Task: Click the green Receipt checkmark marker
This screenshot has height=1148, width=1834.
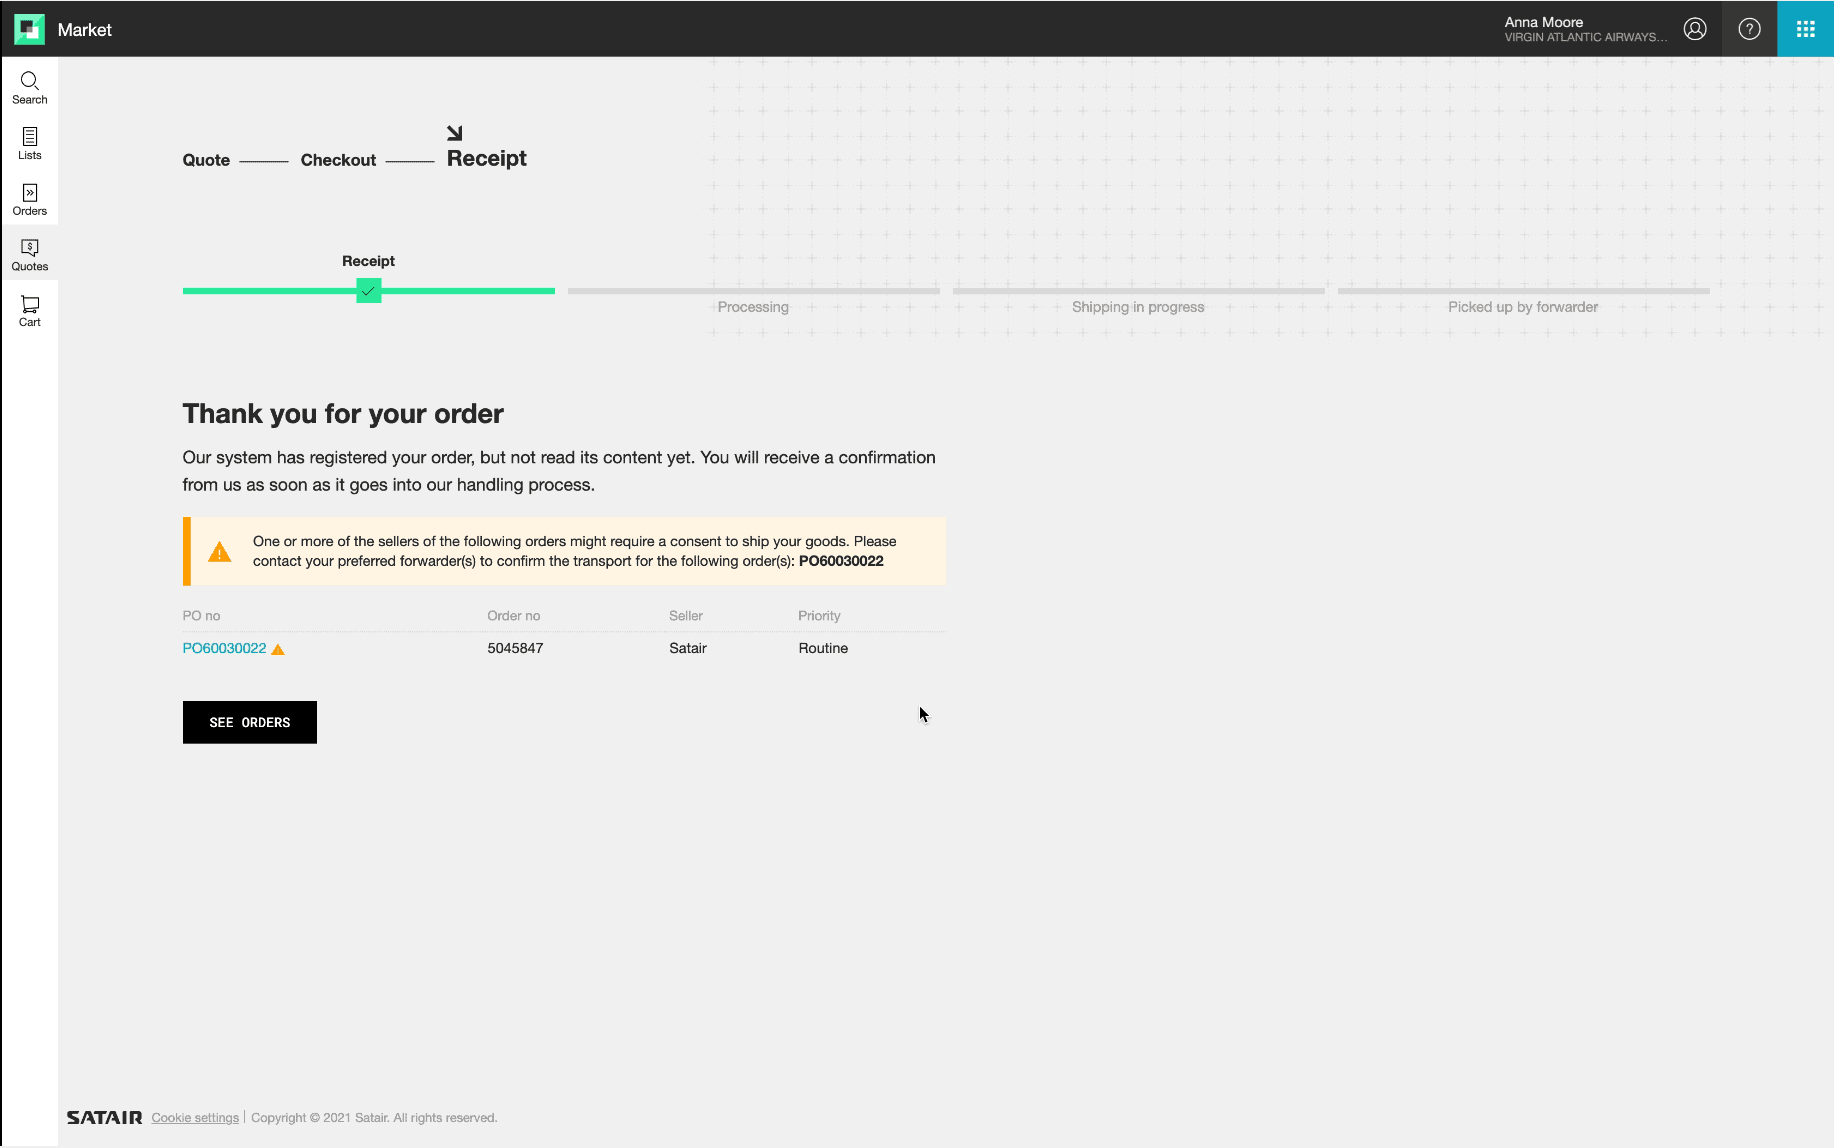Action: [369, 291]
